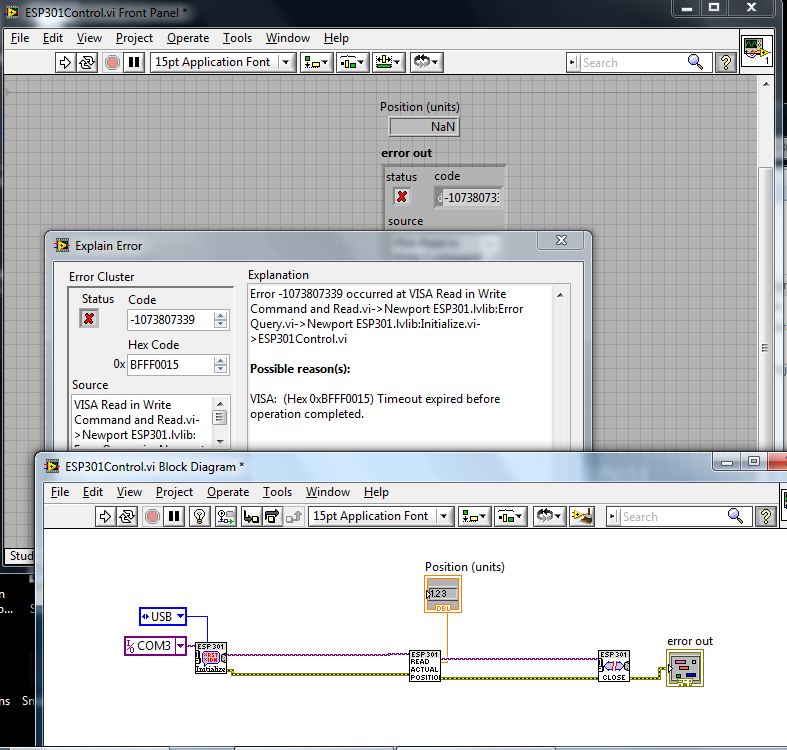Image resolution: width=787 pixels, height=750 pixels.
Task: Open File menu in Front Panel
Action: coord(20,38)
